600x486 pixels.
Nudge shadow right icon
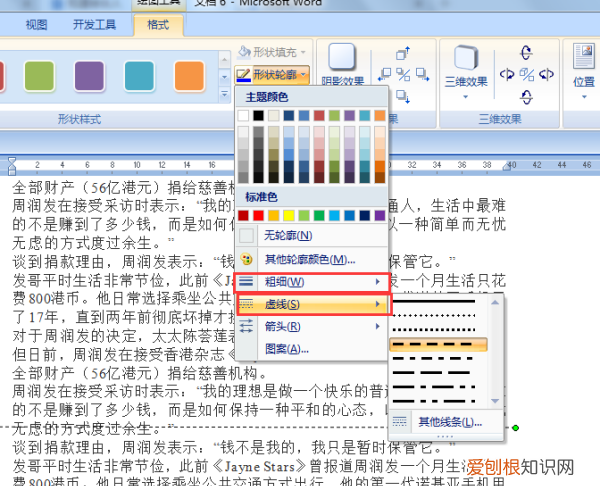tap(422, 74)
